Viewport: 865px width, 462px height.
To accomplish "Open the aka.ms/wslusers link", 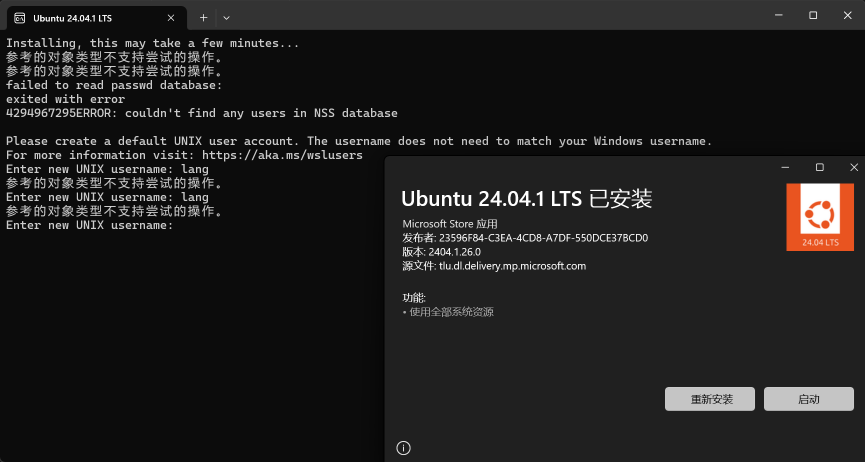I will (x=281, y=156).
